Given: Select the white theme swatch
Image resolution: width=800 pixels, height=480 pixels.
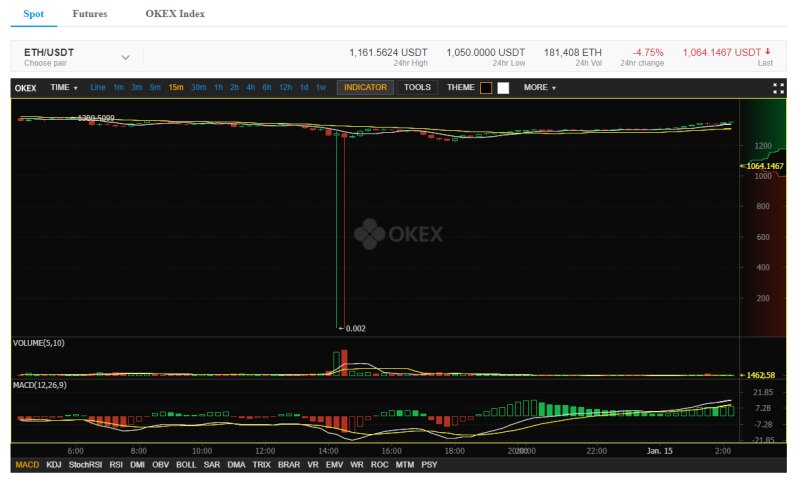Looking at the screenshot, I should point(503,88).
